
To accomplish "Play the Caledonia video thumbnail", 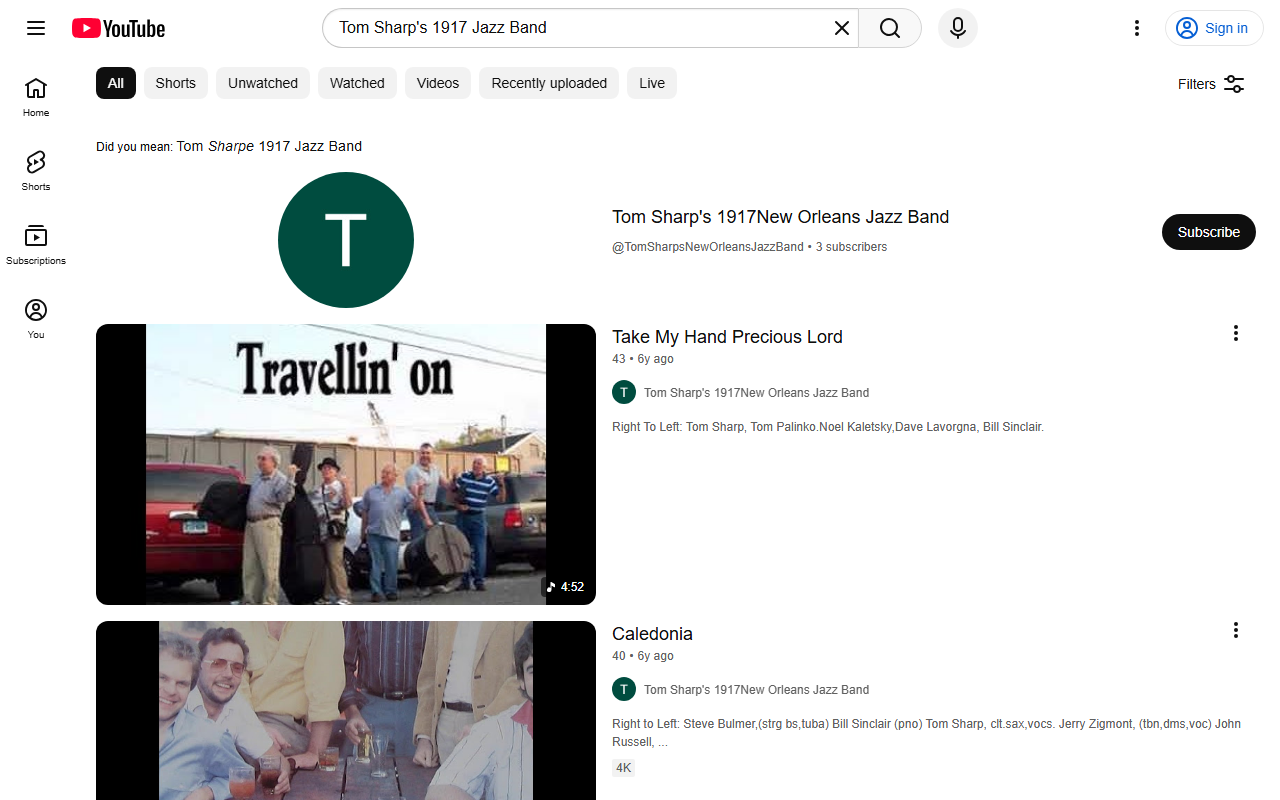I will (x=346, y=710).
